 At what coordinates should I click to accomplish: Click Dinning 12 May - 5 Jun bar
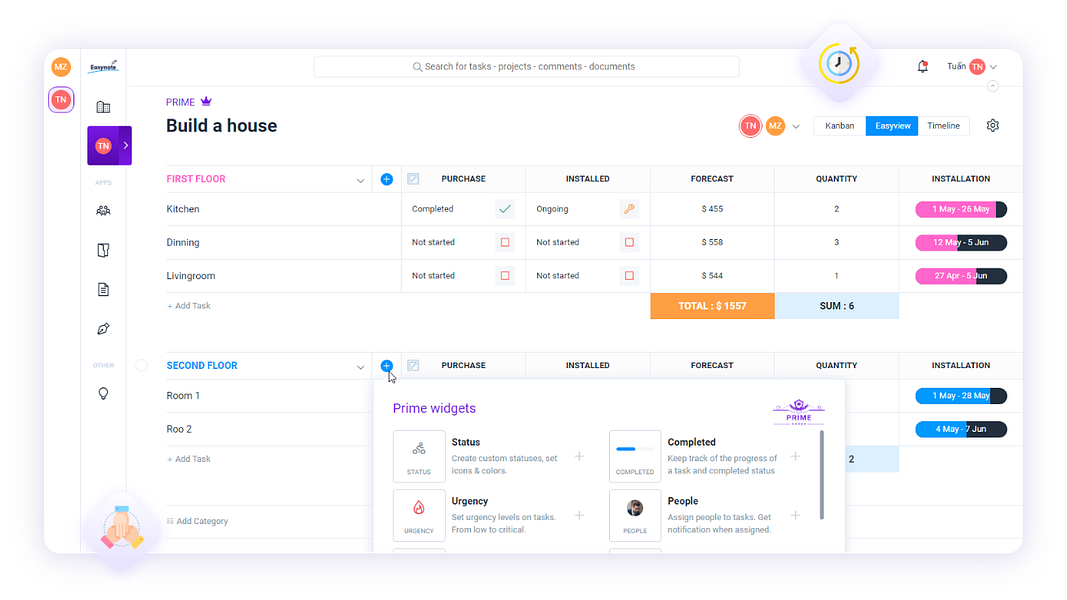pos(961,242)
